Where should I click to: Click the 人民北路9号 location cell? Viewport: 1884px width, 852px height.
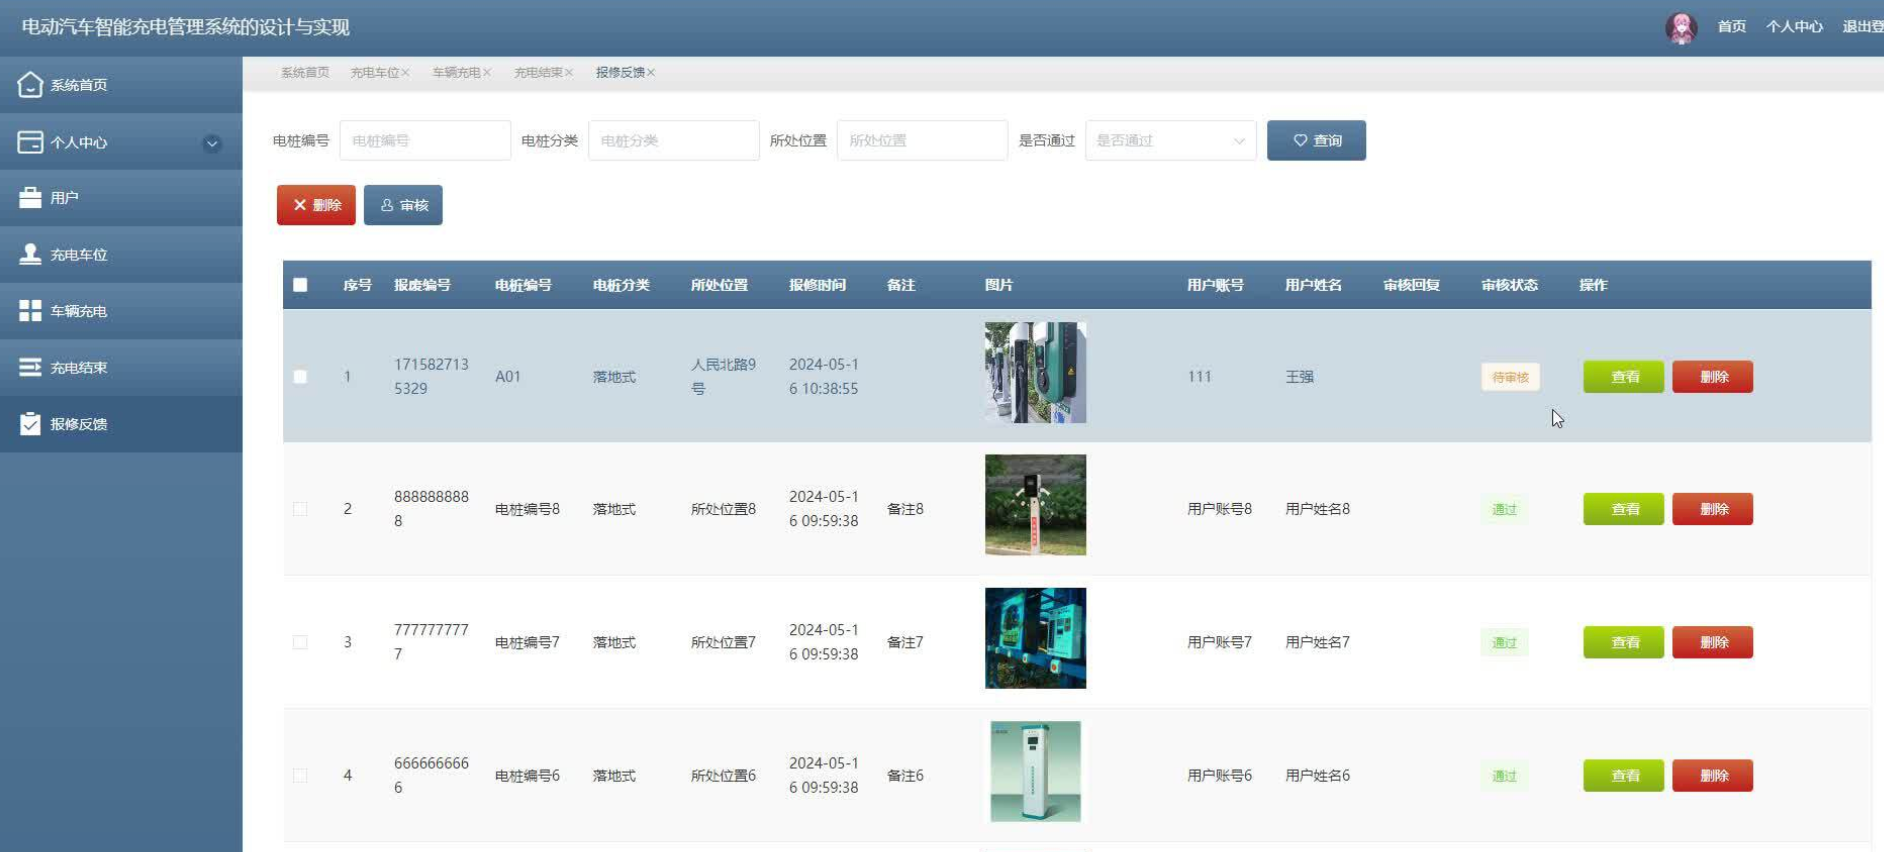(723, 377)
